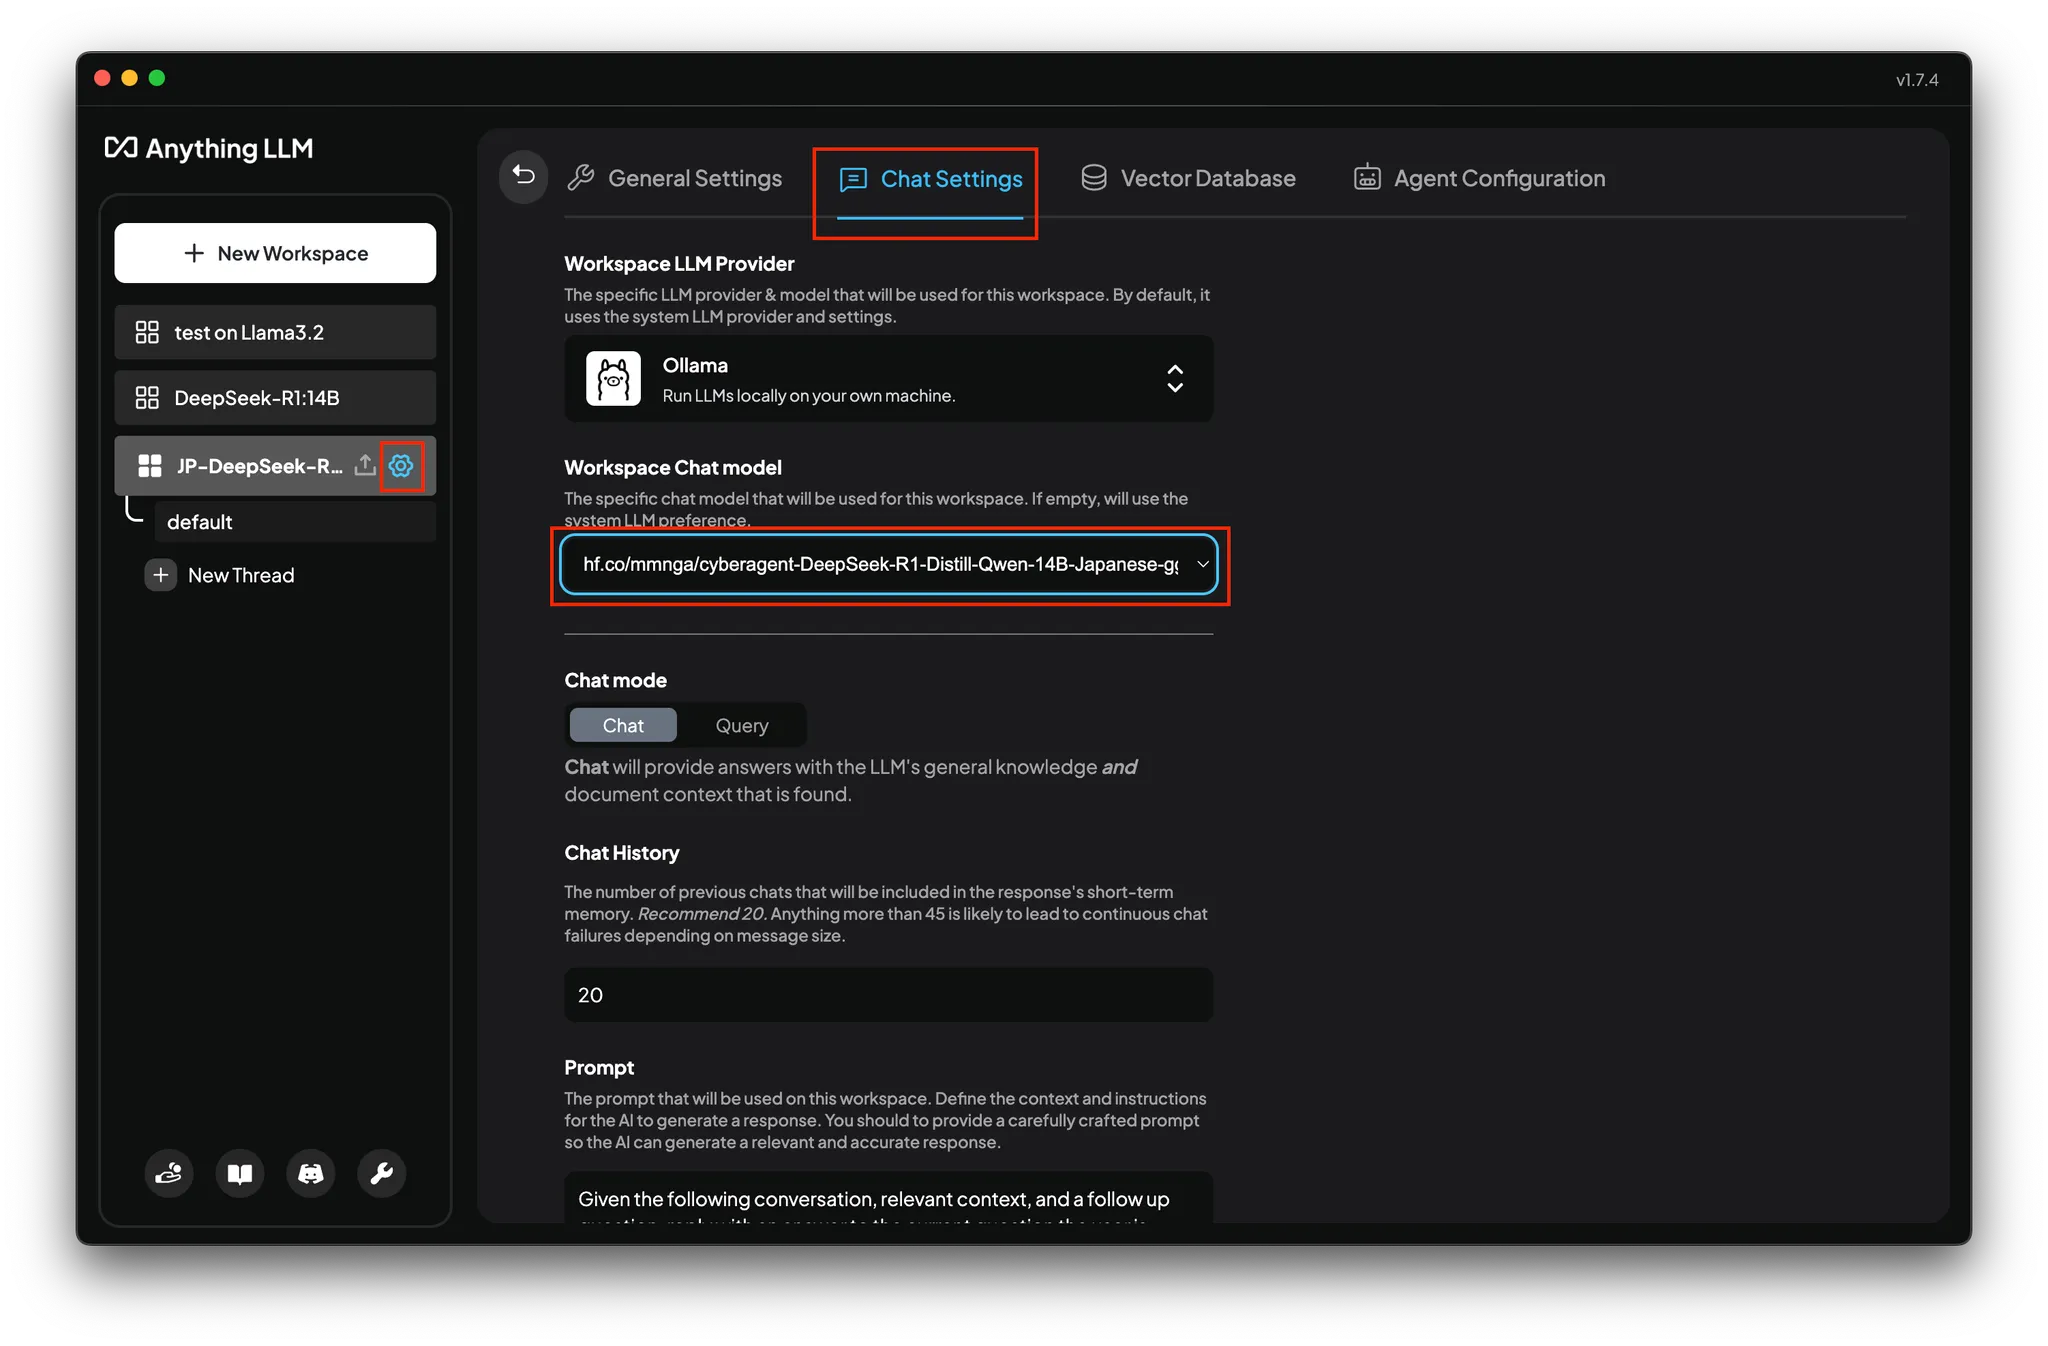2048x1346 pixels.
Task: Click the support hand-heart icon
Action: tap(169, 1173)
